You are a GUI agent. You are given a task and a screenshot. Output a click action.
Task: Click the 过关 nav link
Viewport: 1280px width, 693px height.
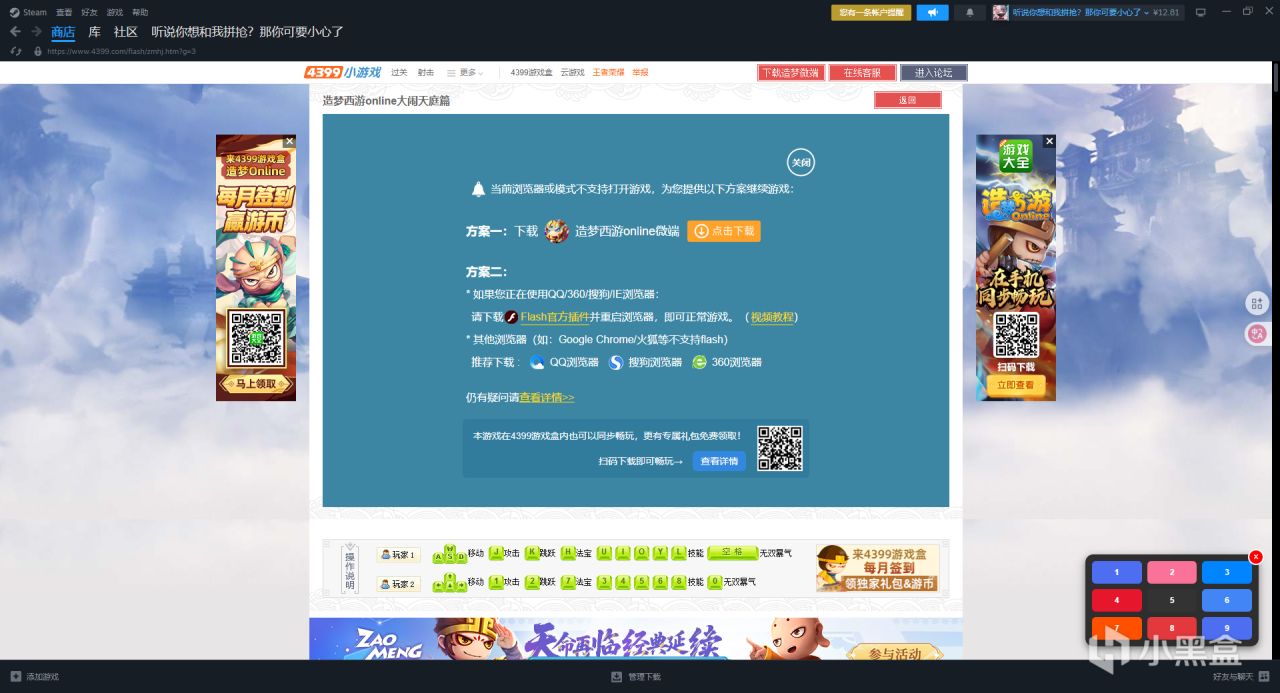tap(399, 73)
